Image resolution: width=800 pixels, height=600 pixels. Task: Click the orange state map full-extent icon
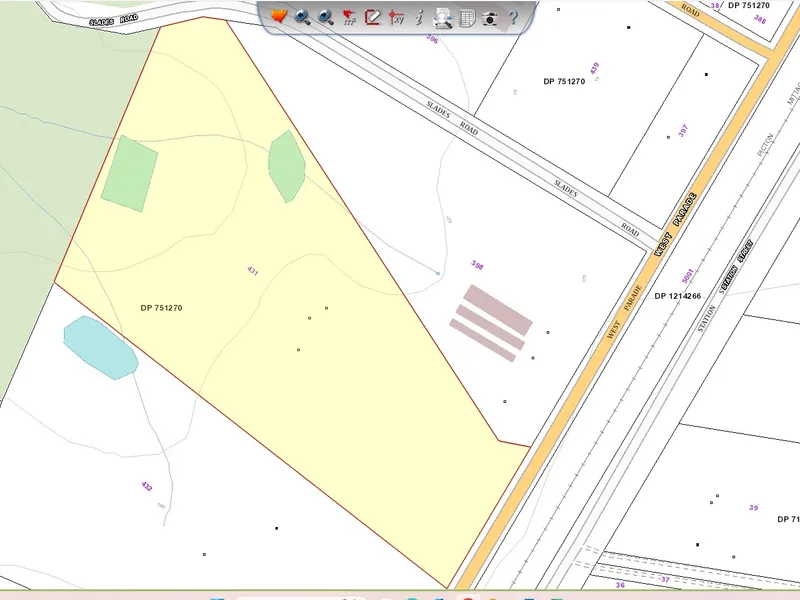coord(279,17)
